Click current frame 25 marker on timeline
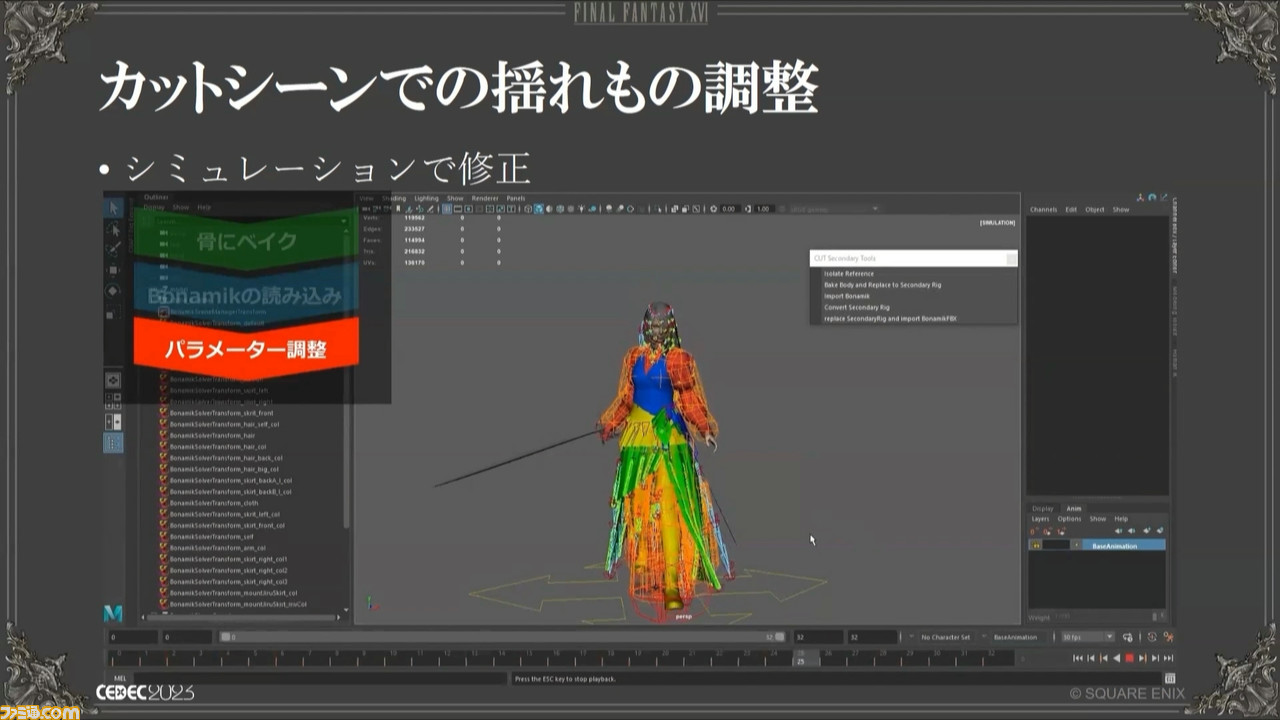Viewport: 1280px width, 720px height. pos(802,659)
